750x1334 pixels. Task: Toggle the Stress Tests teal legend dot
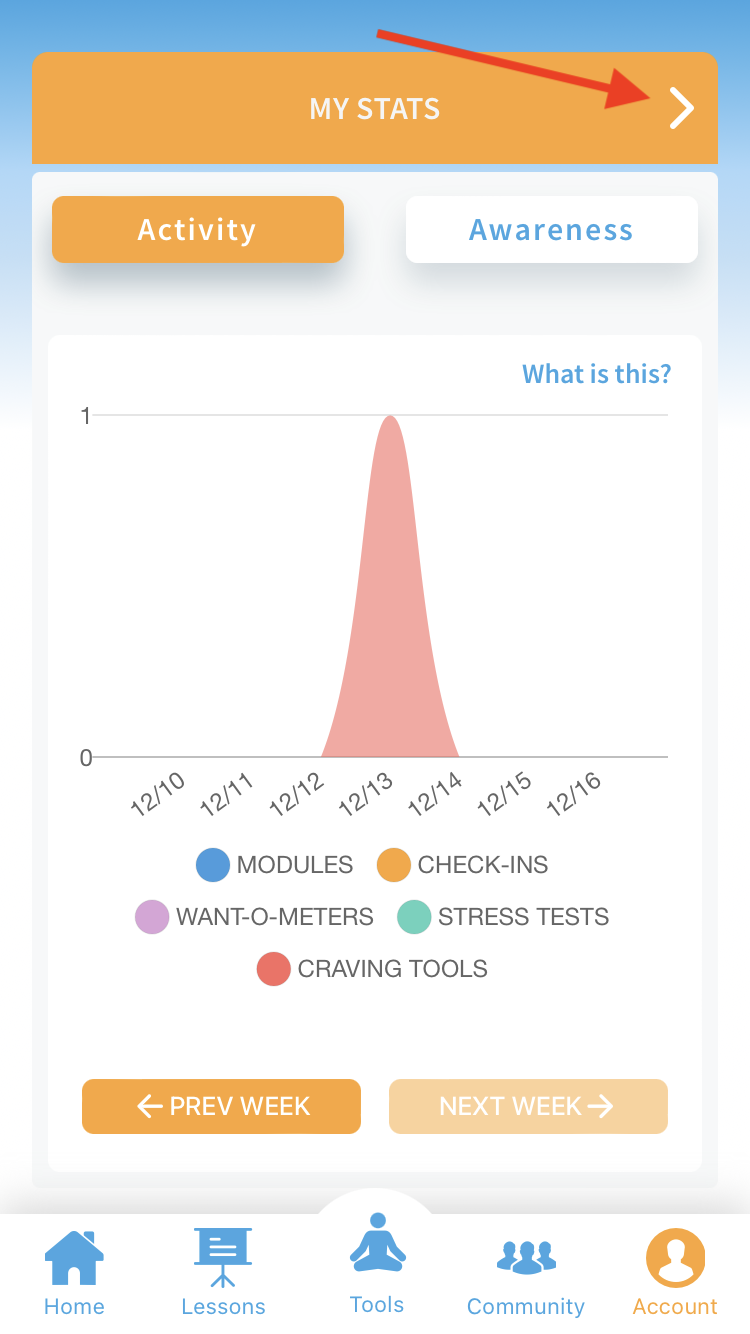[x=414, y=917]
